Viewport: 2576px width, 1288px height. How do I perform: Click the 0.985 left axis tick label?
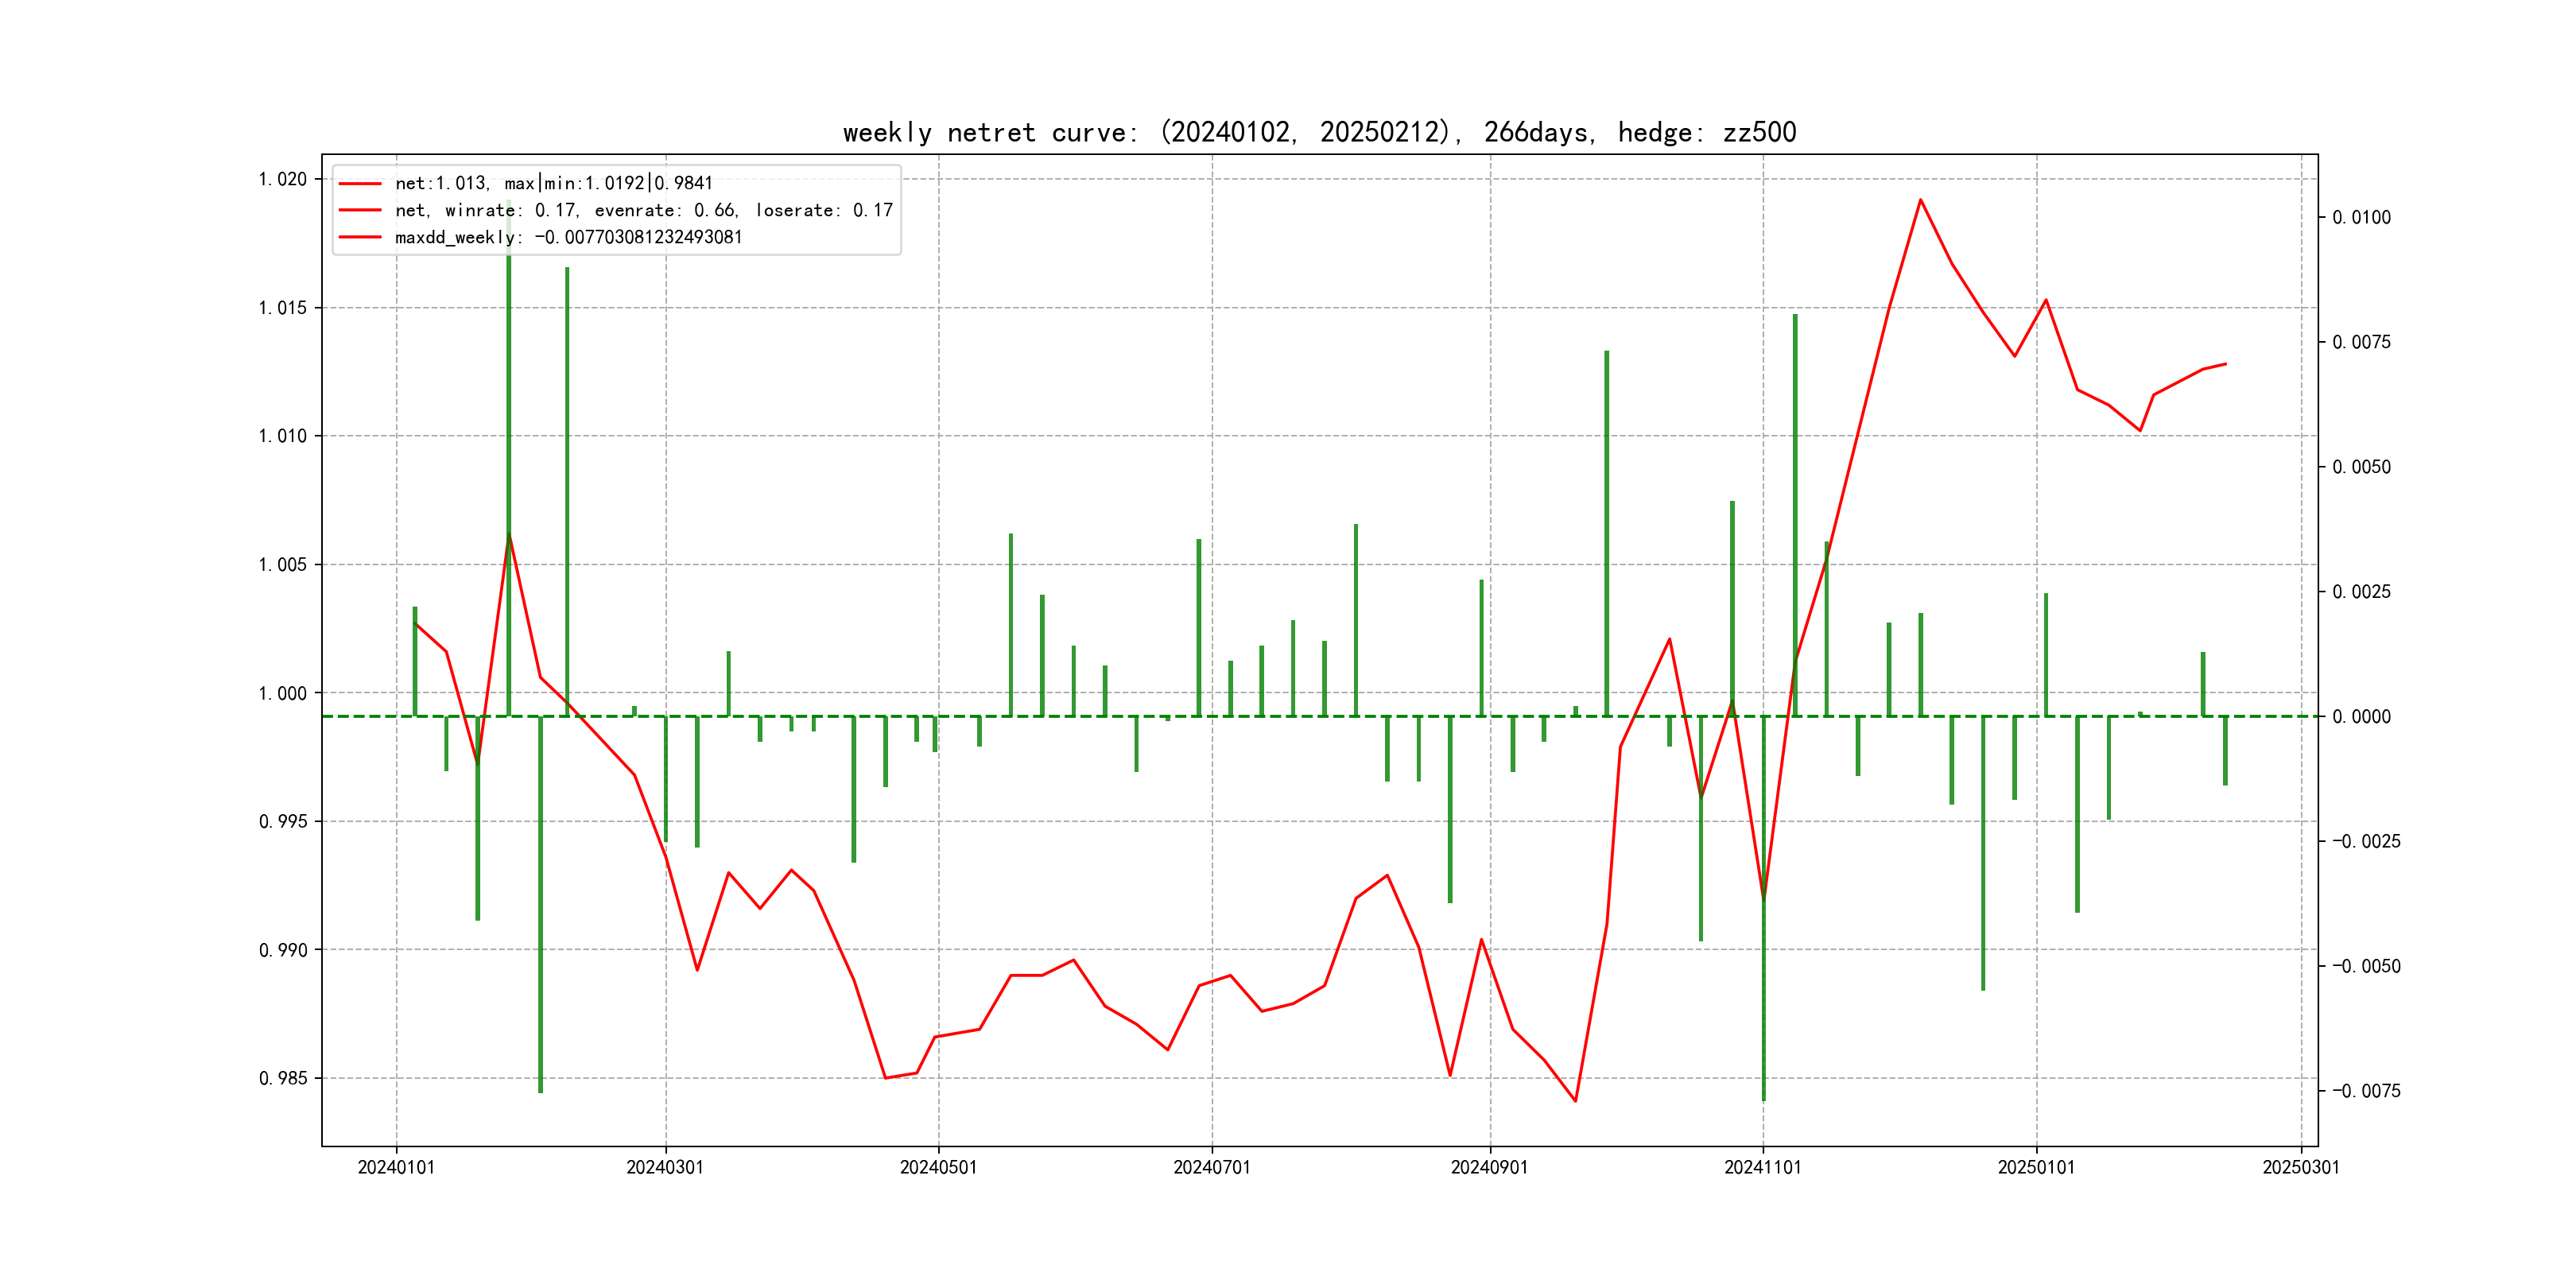283,1078
